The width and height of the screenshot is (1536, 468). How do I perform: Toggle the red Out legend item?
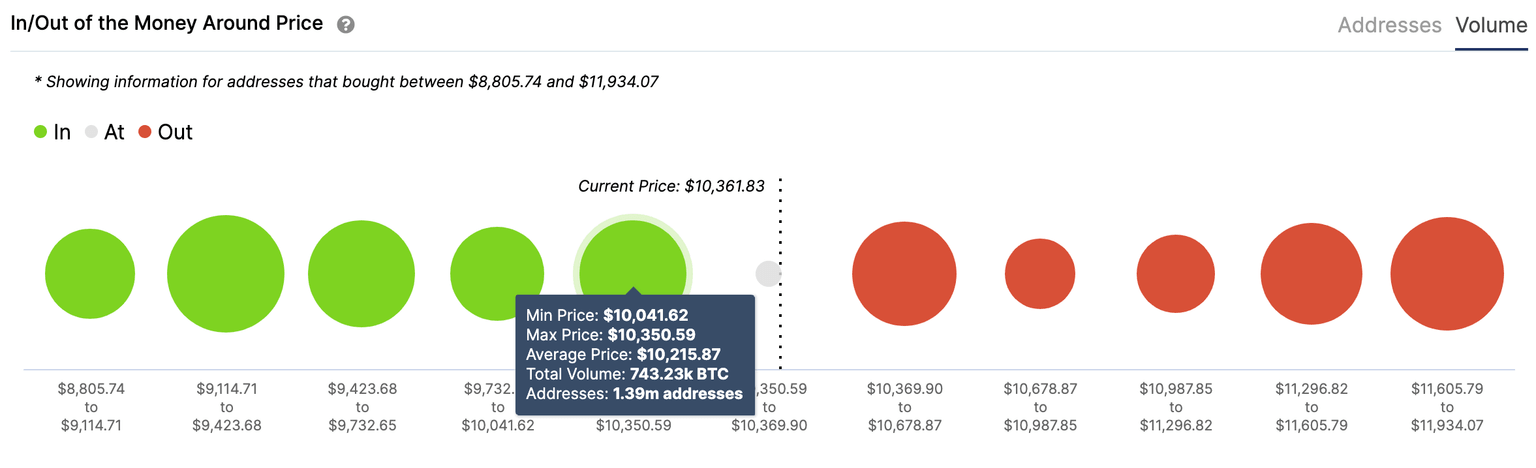(x=166, y=132)
